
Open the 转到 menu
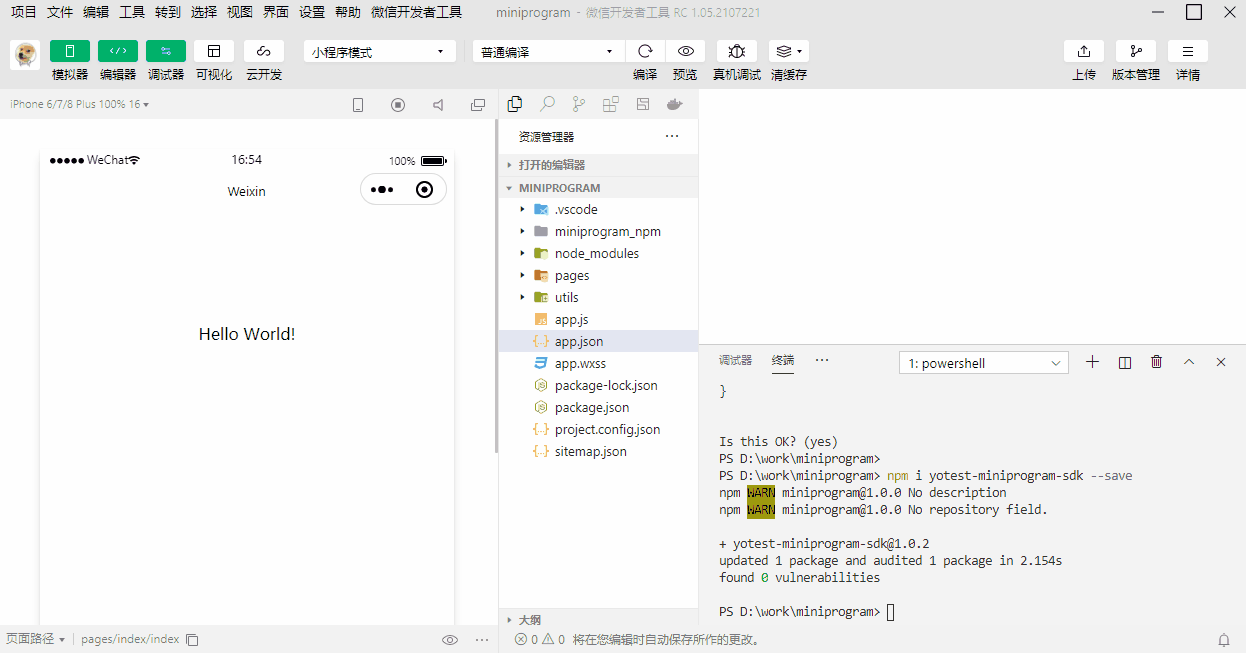pos(168,12)
